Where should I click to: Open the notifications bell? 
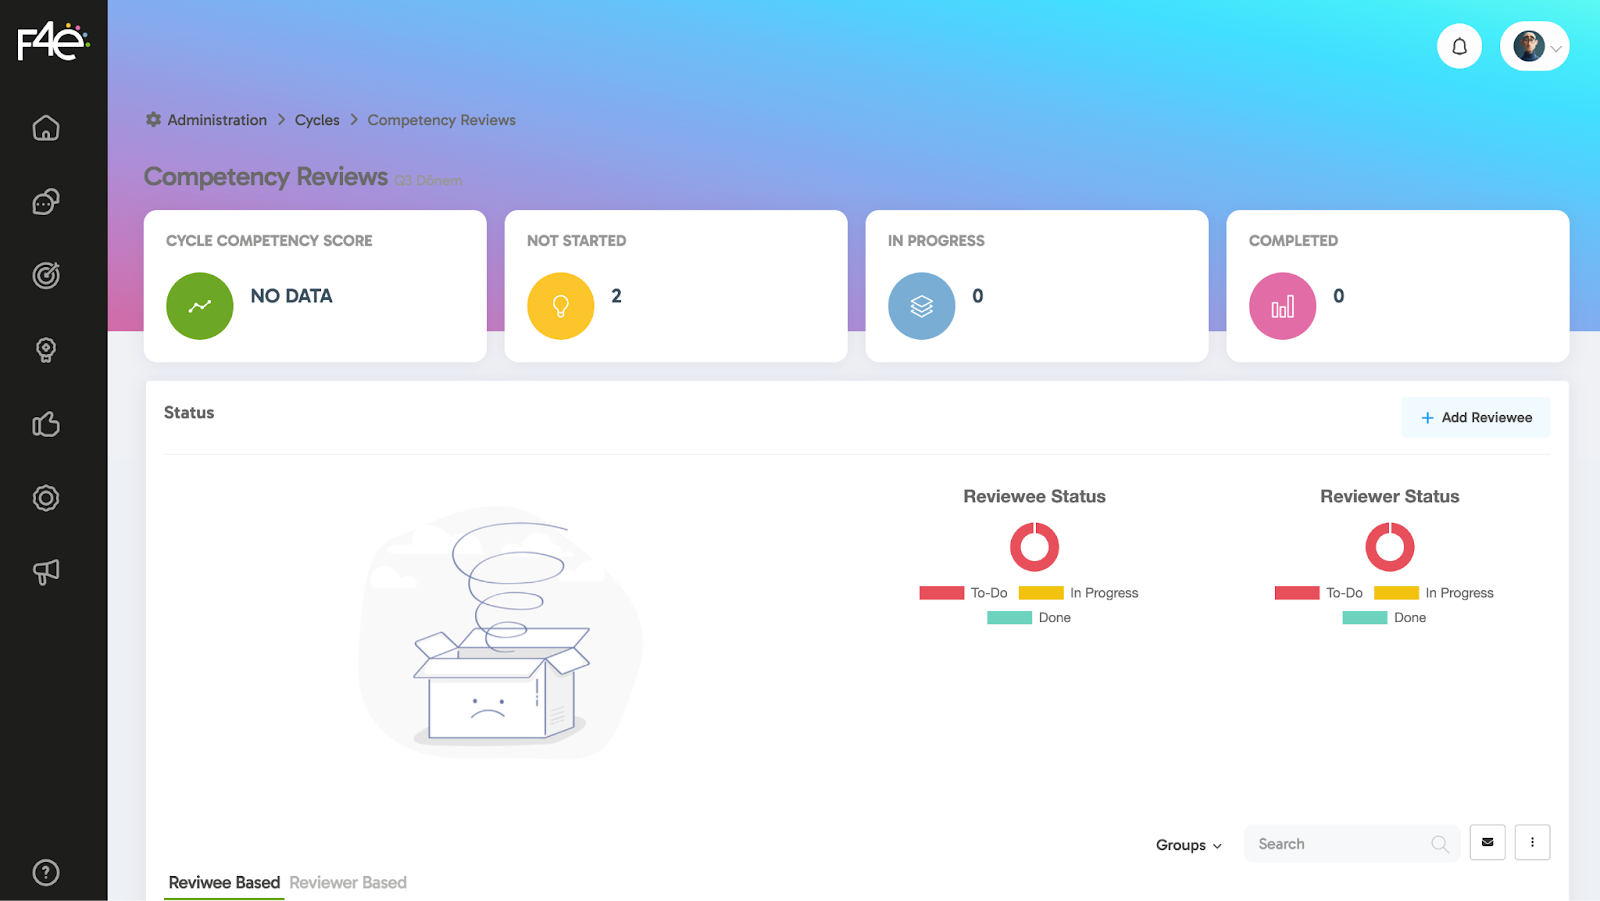pos(1459,46)
